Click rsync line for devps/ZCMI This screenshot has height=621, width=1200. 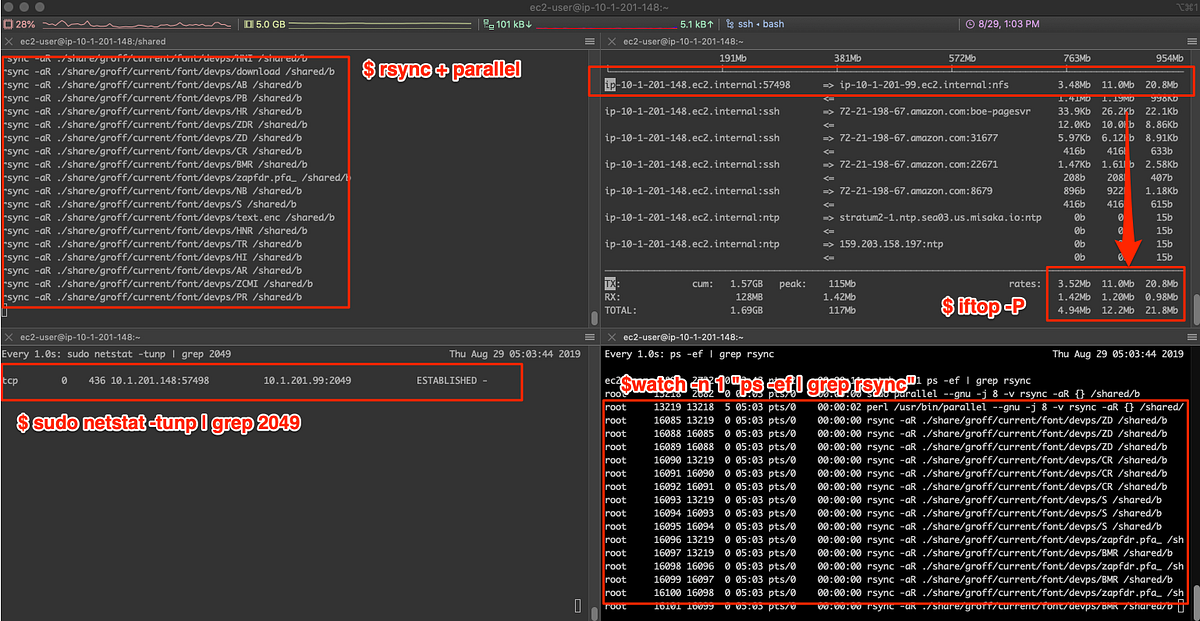(158, 283)
